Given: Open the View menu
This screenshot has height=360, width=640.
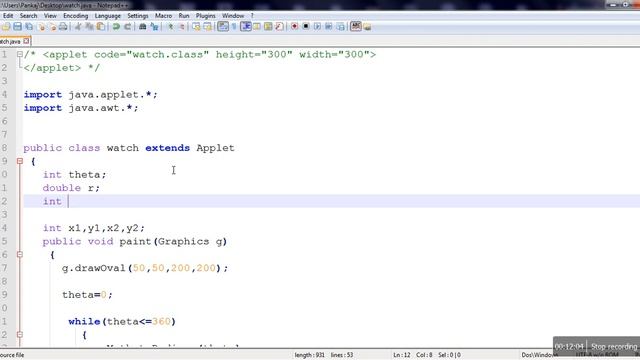Looking at the screenshot, I should tap(50, 16).
